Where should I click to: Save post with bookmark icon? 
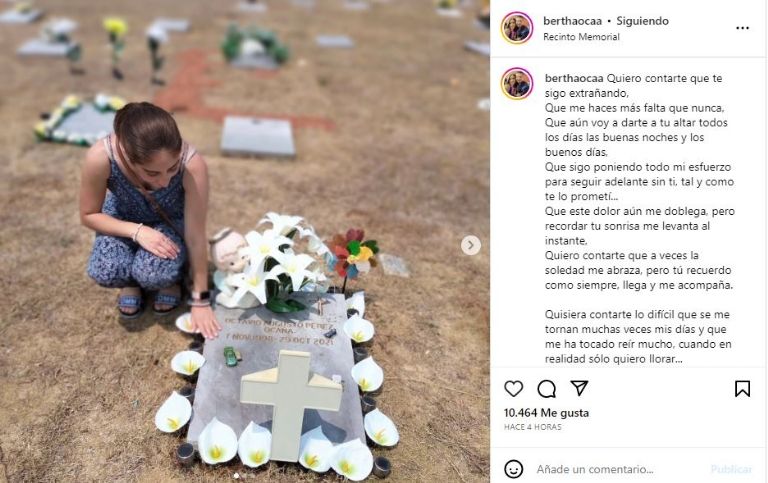pyautogui.click(x=742, y=389)
